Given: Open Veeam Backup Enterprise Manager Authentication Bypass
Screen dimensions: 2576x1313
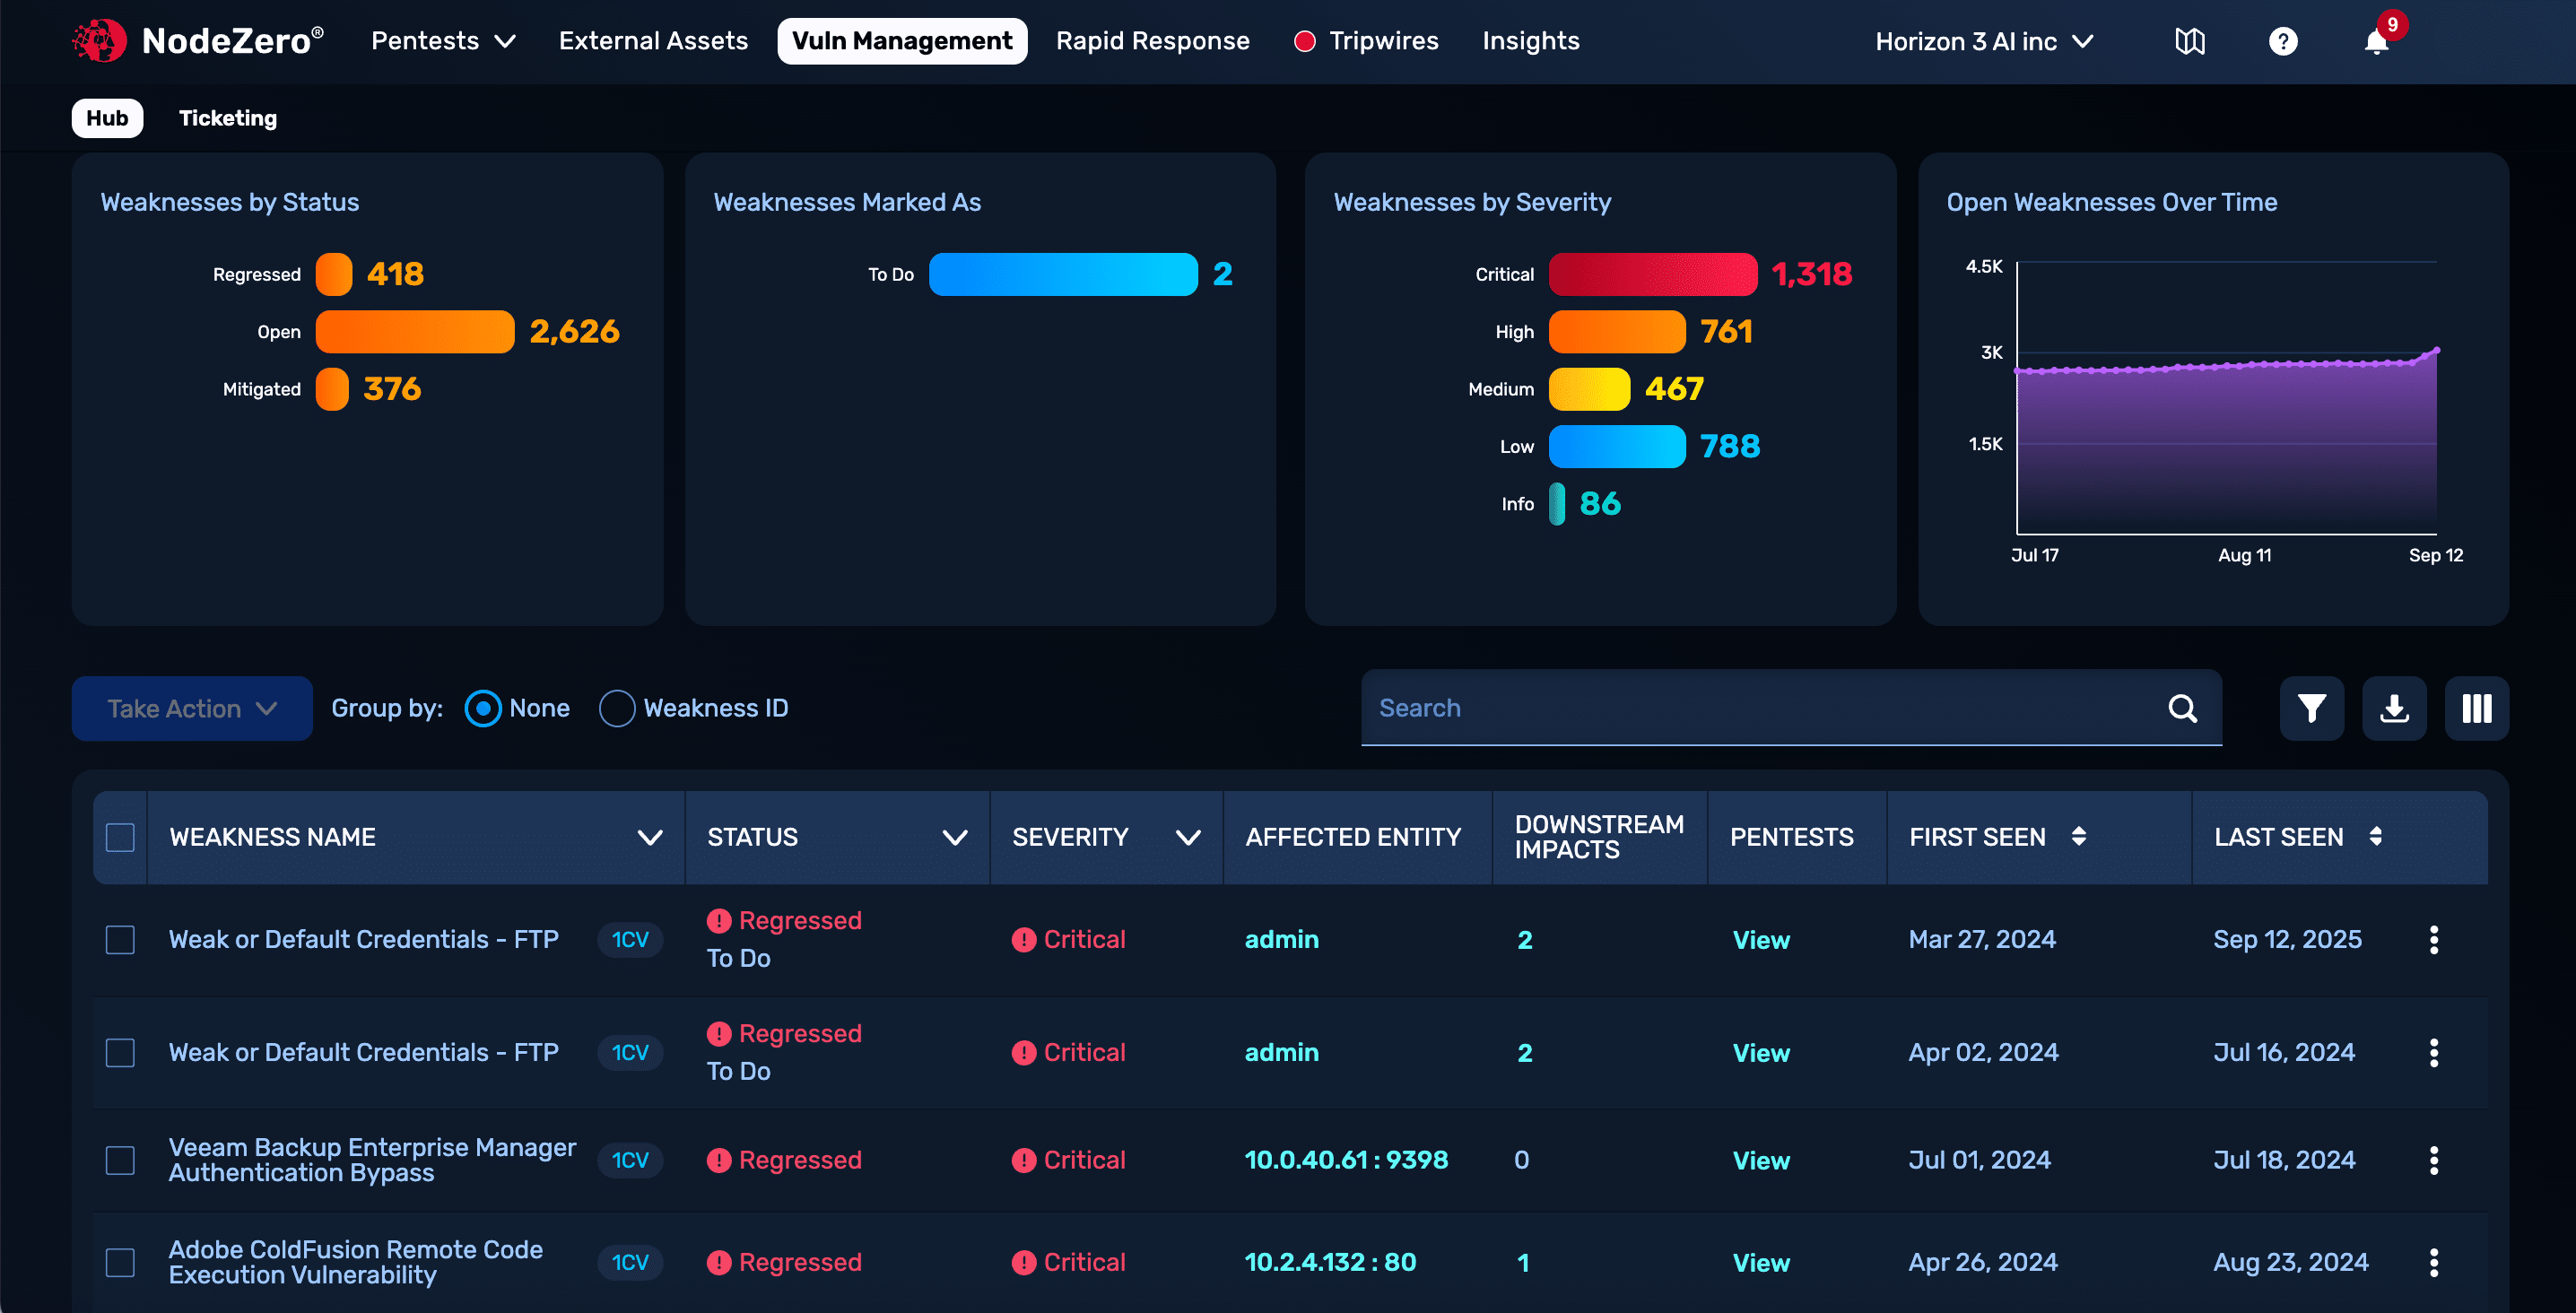Looking at the screenshot, I should (x=372, y=1160).
